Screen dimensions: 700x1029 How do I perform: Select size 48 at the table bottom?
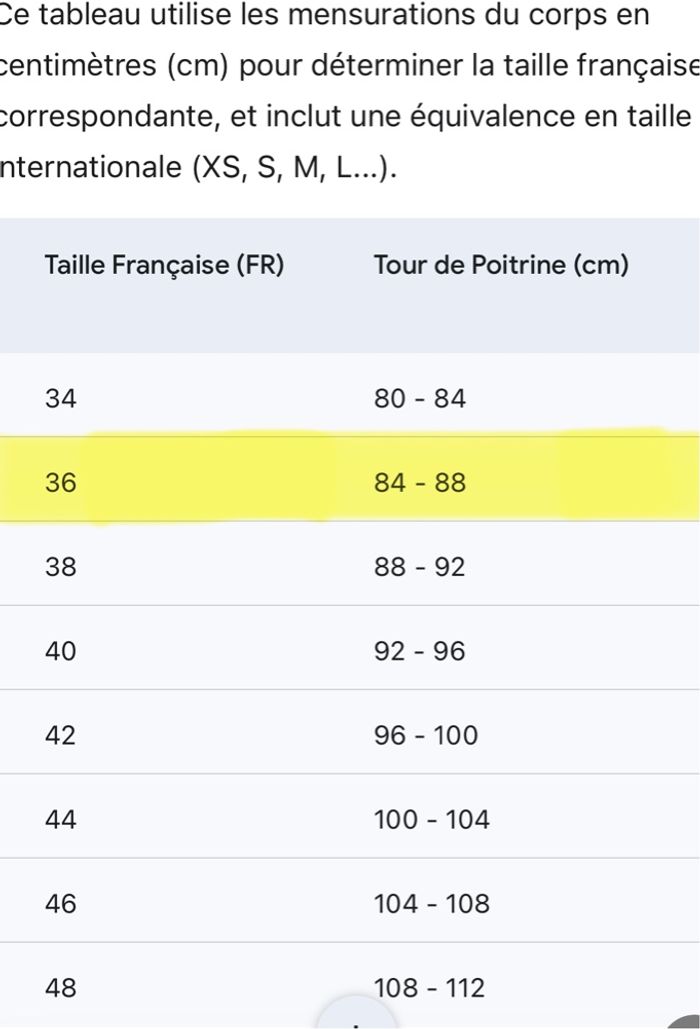point(60,988)
